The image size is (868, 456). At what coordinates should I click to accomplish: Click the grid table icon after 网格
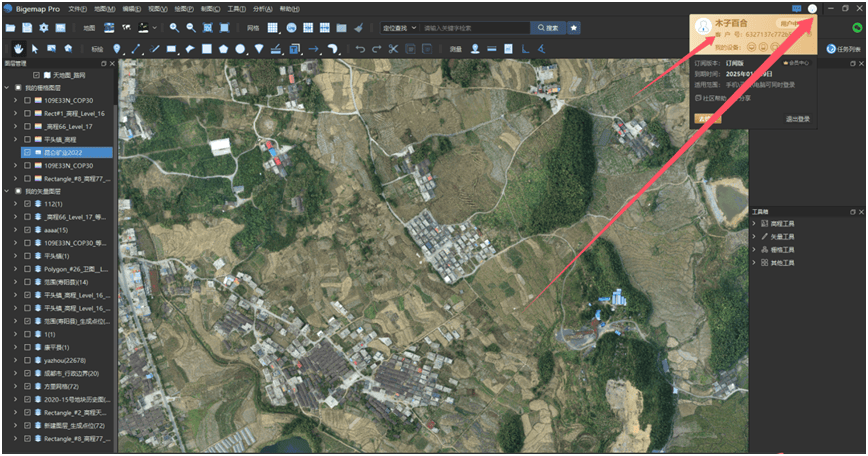[273, 28]
